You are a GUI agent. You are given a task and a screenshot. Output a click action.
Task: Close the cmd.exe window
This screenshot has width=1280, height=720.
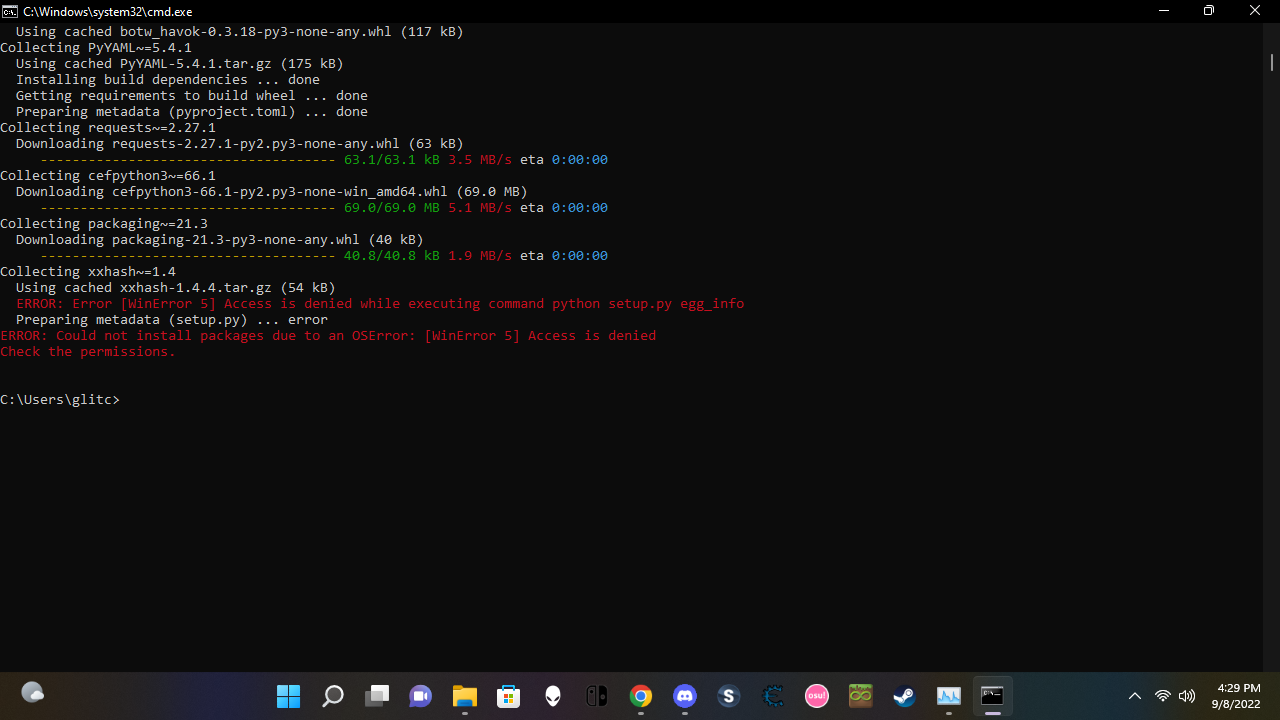pyautogui.click(x=1256, y=11)
